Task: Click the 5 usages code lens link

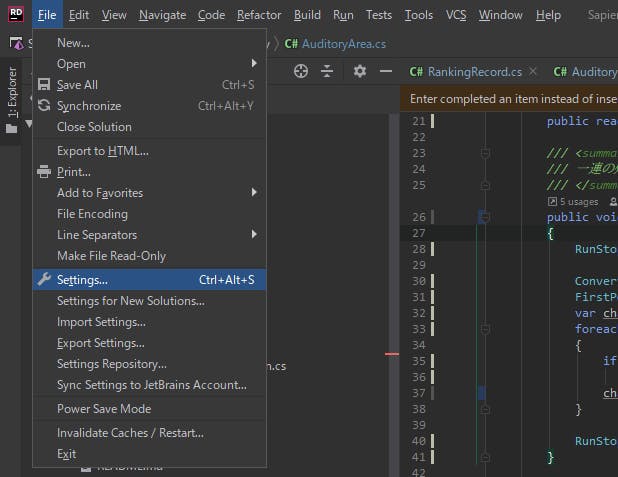Action: (579, 201)
